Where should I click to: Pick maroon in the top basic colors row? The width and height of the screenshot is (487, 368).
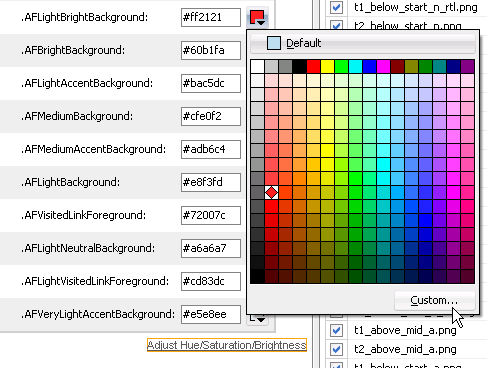(x=397, y=67)
